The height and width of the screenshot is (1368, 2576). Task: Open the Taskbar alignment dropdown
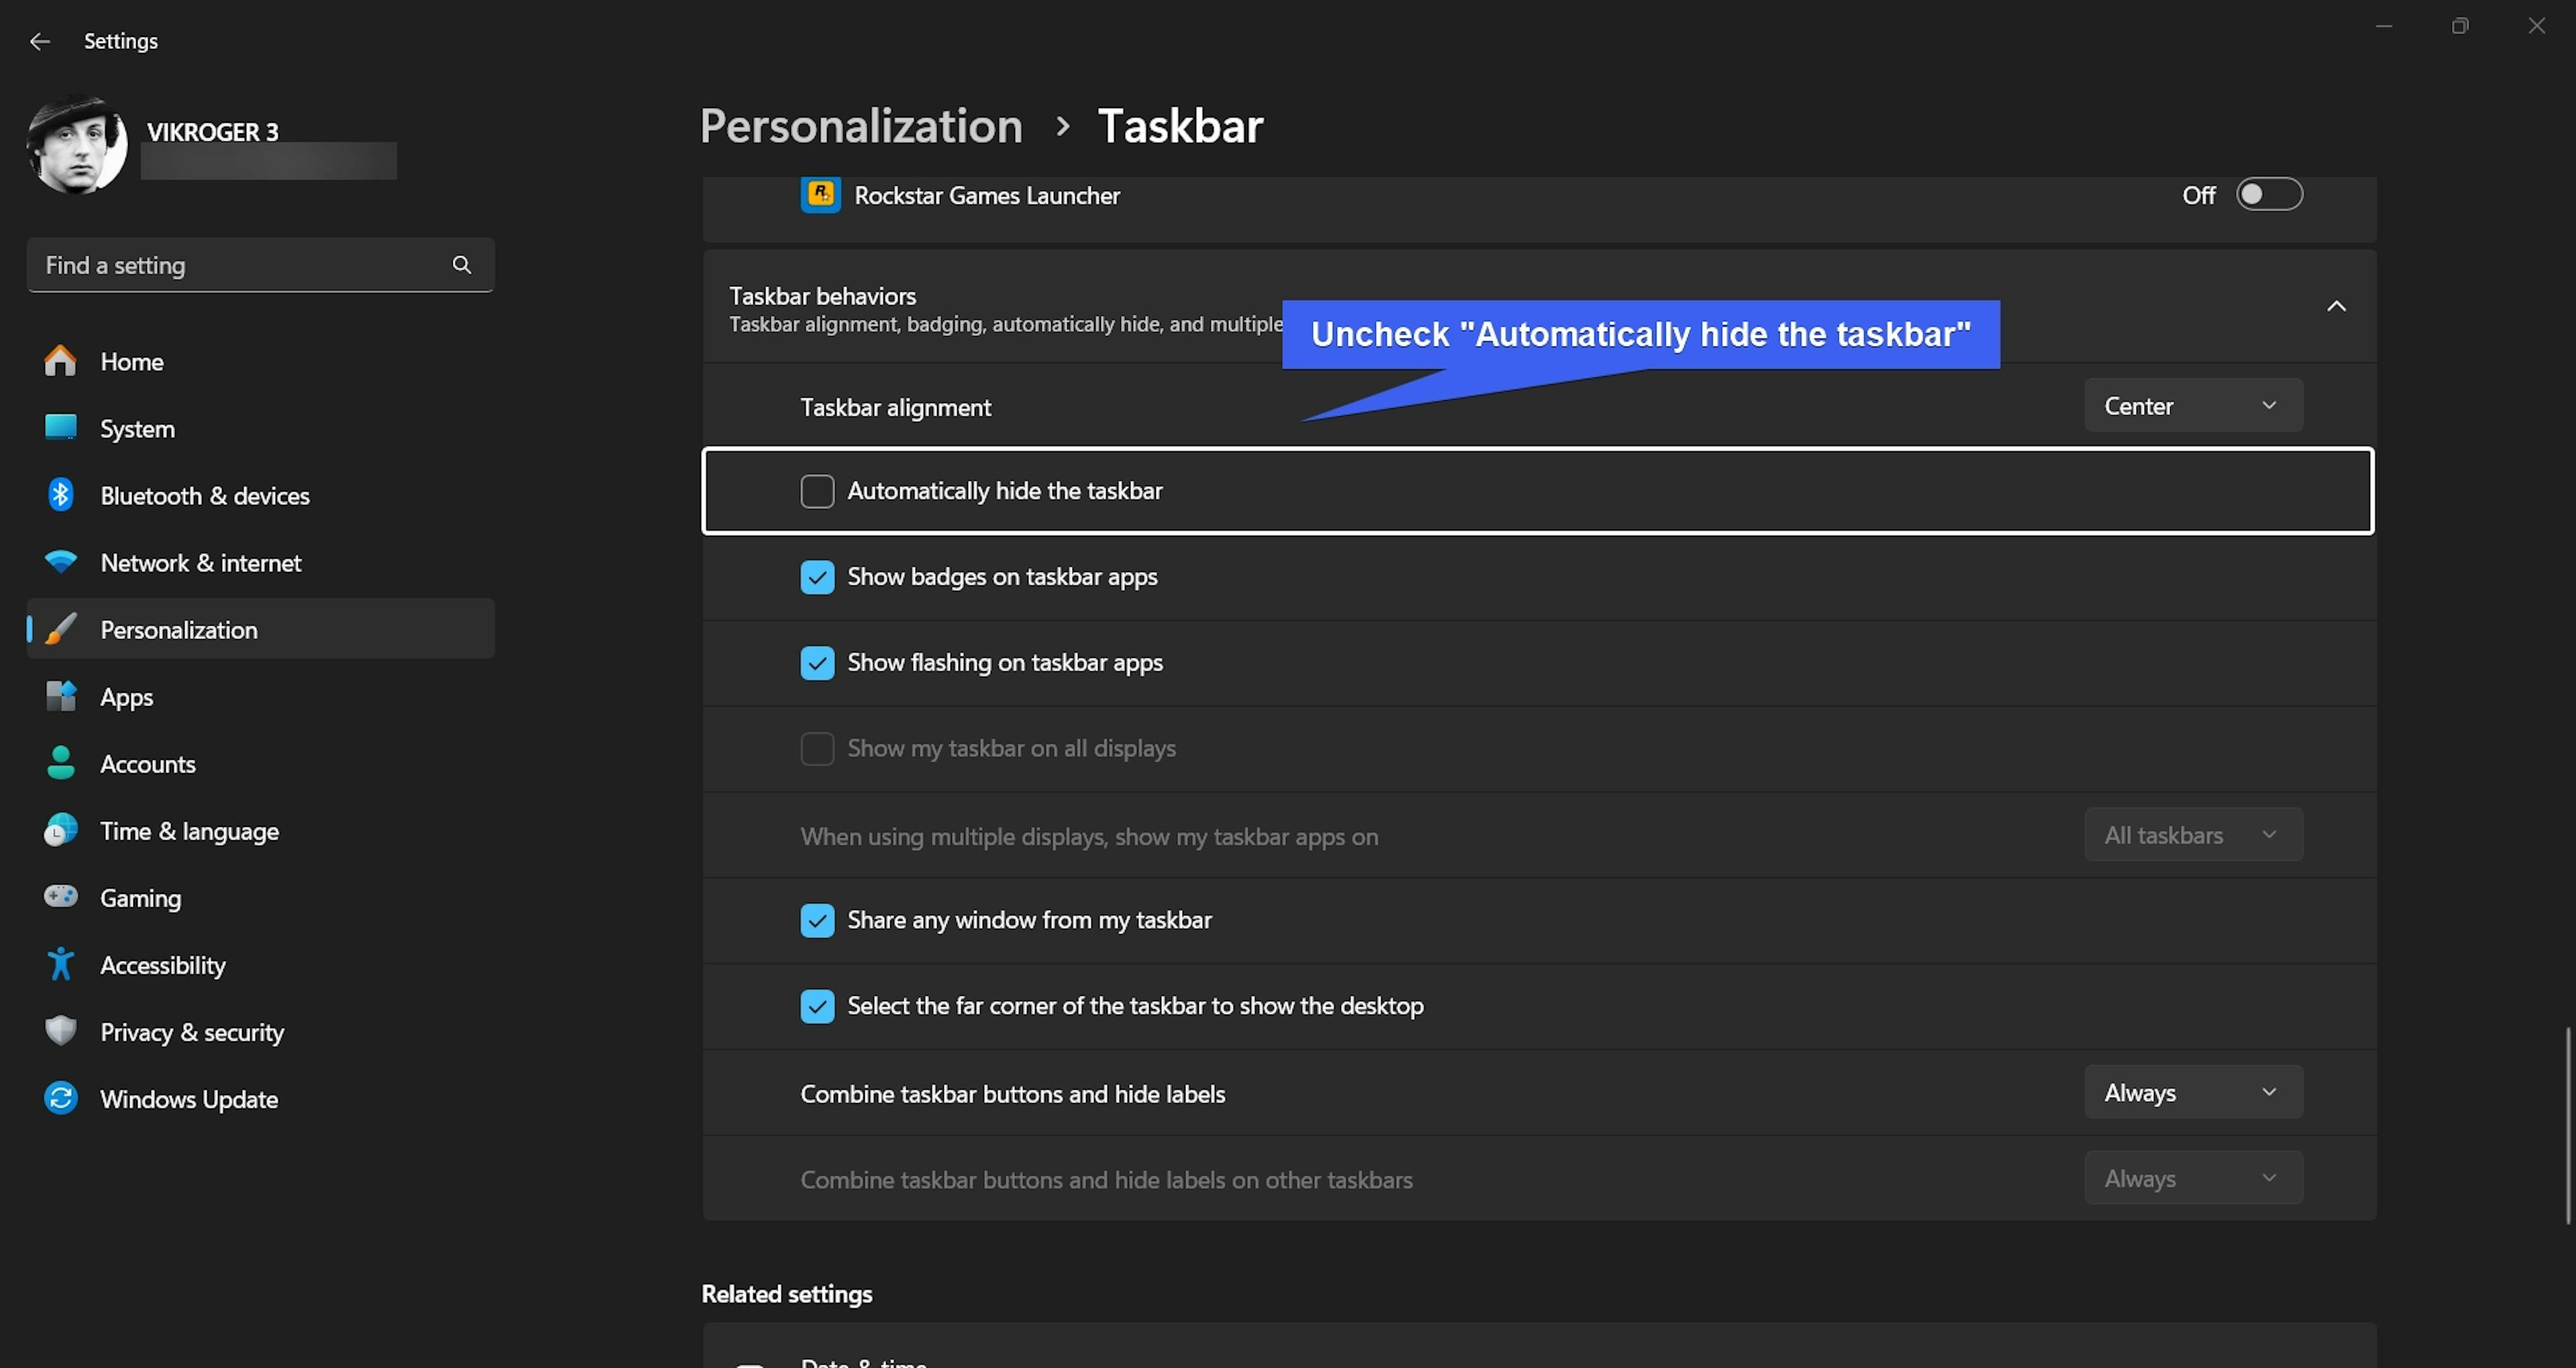(x=2193, y=406)
